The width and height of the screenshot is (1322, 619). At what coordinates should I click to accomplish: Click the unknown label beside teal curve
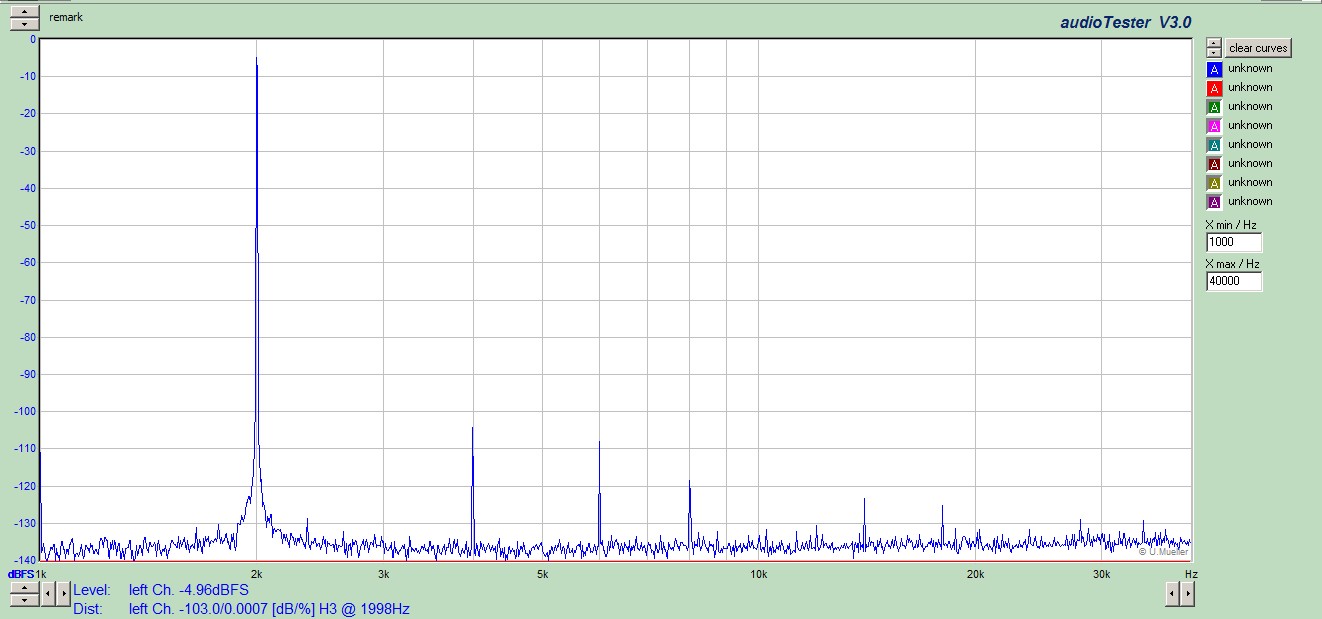tap(1250, 144)
